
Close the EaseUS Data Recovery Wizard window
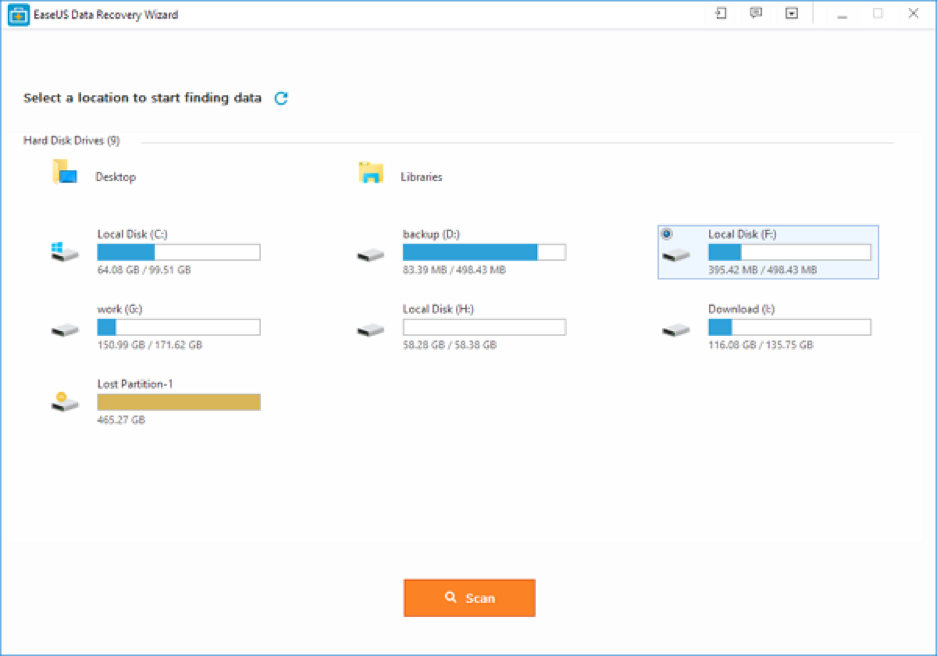pos(913,14)
